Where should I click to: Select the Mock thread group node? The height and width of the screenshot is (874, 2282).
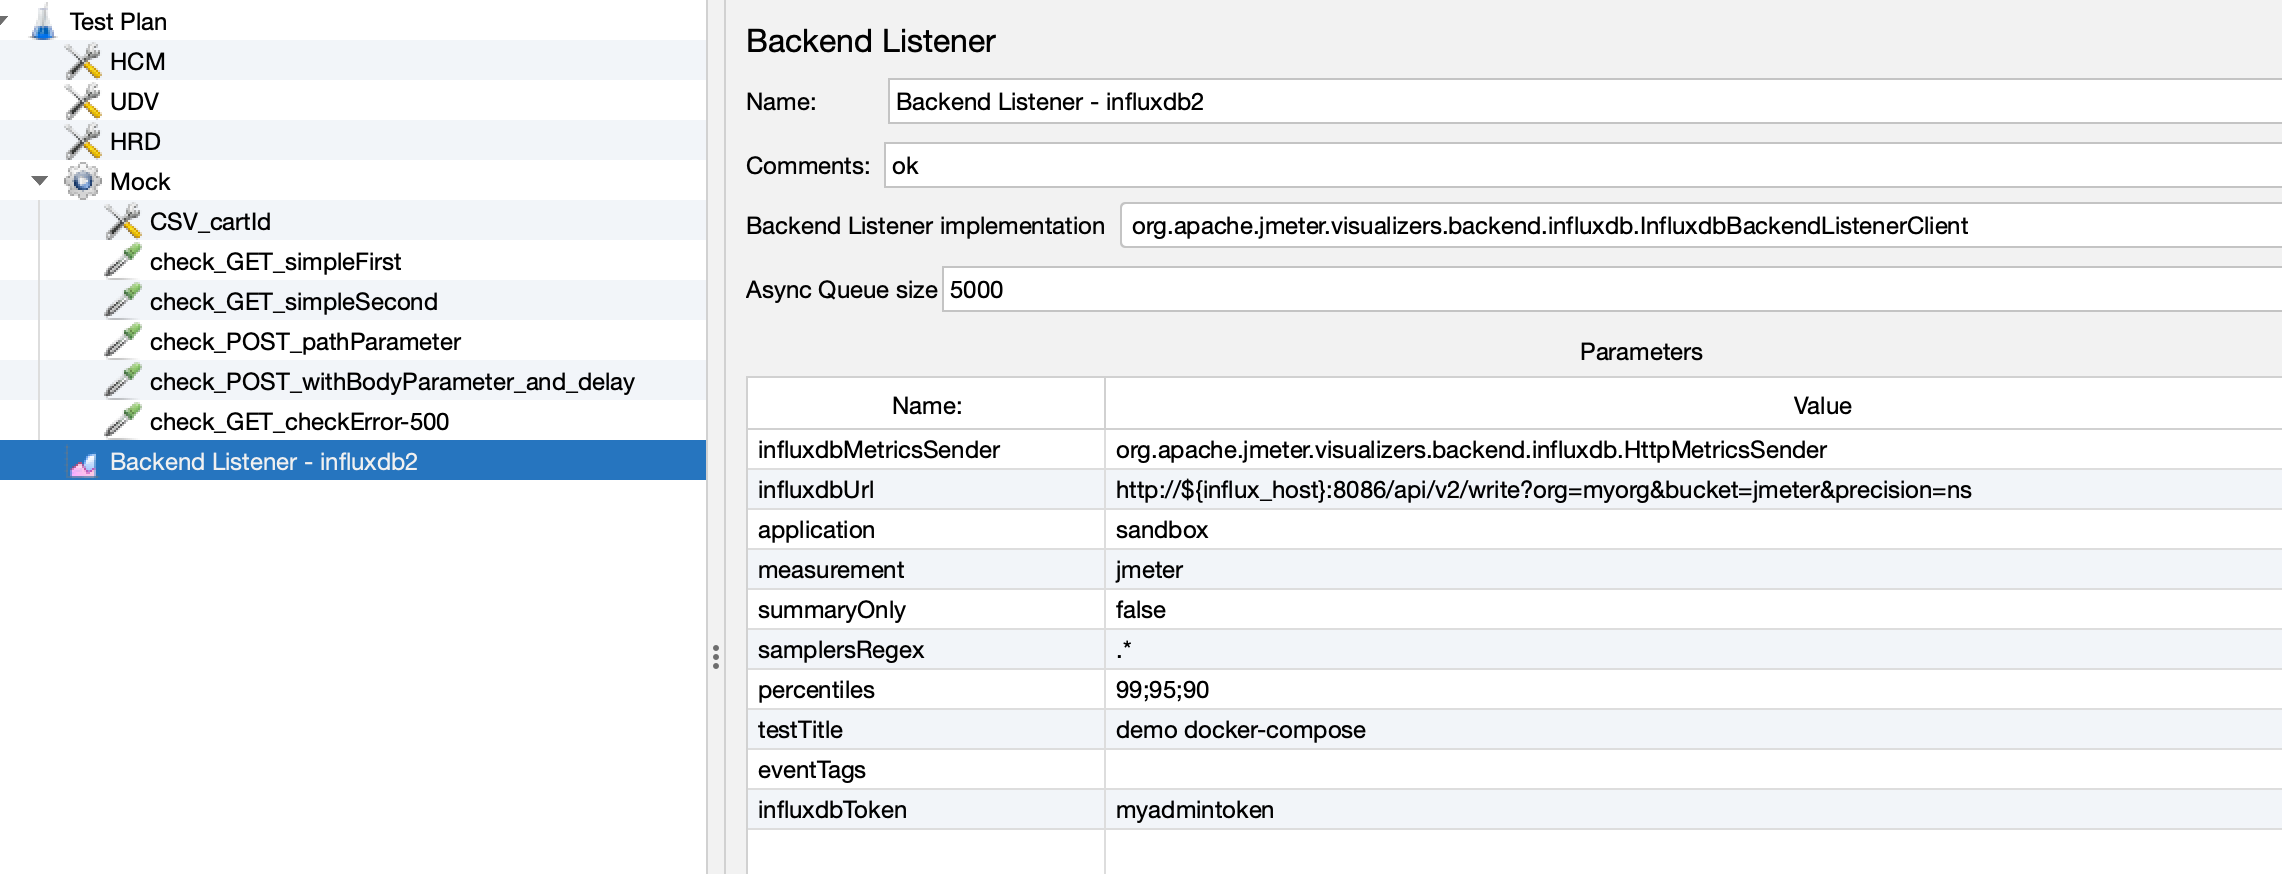coord(140,182)
